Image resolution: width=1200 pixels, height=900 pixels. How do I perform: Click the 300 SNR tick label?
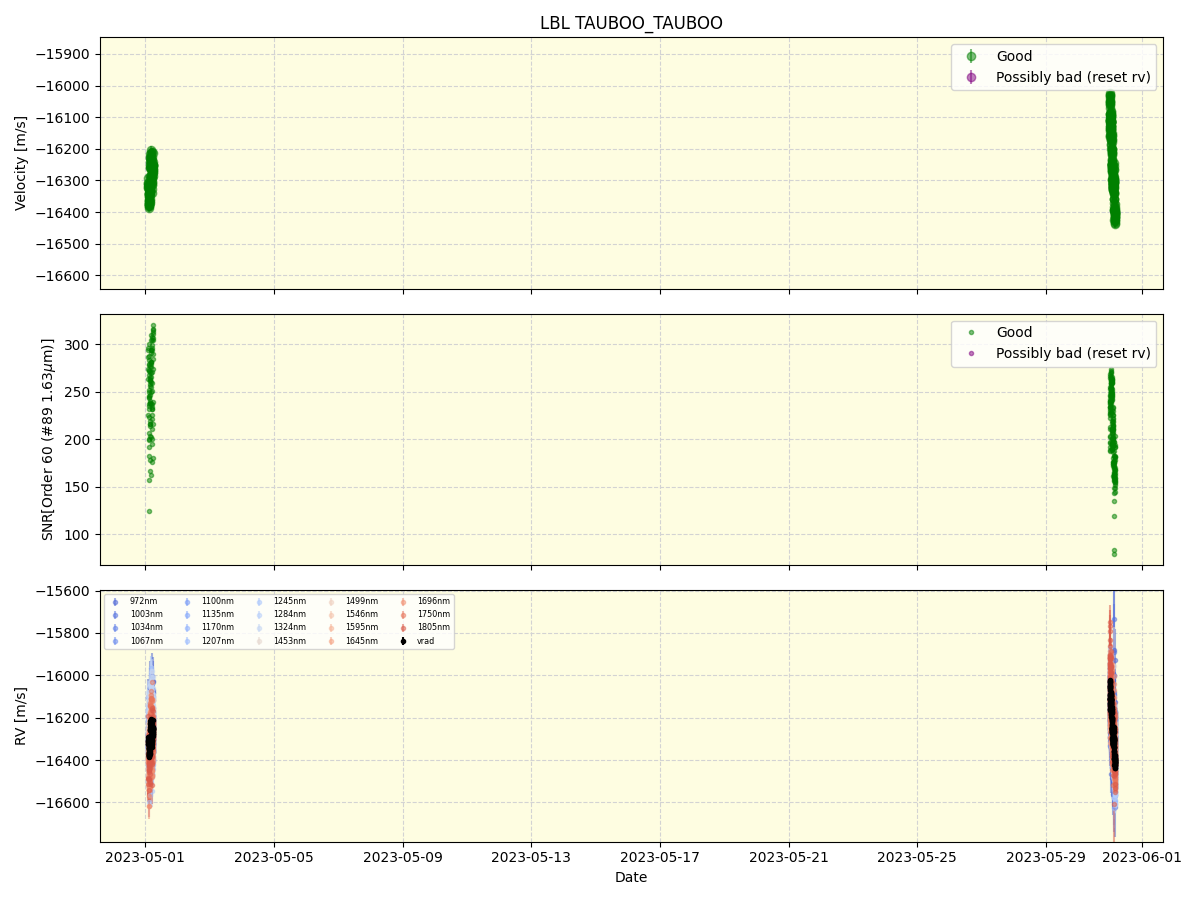coord(78,345)
